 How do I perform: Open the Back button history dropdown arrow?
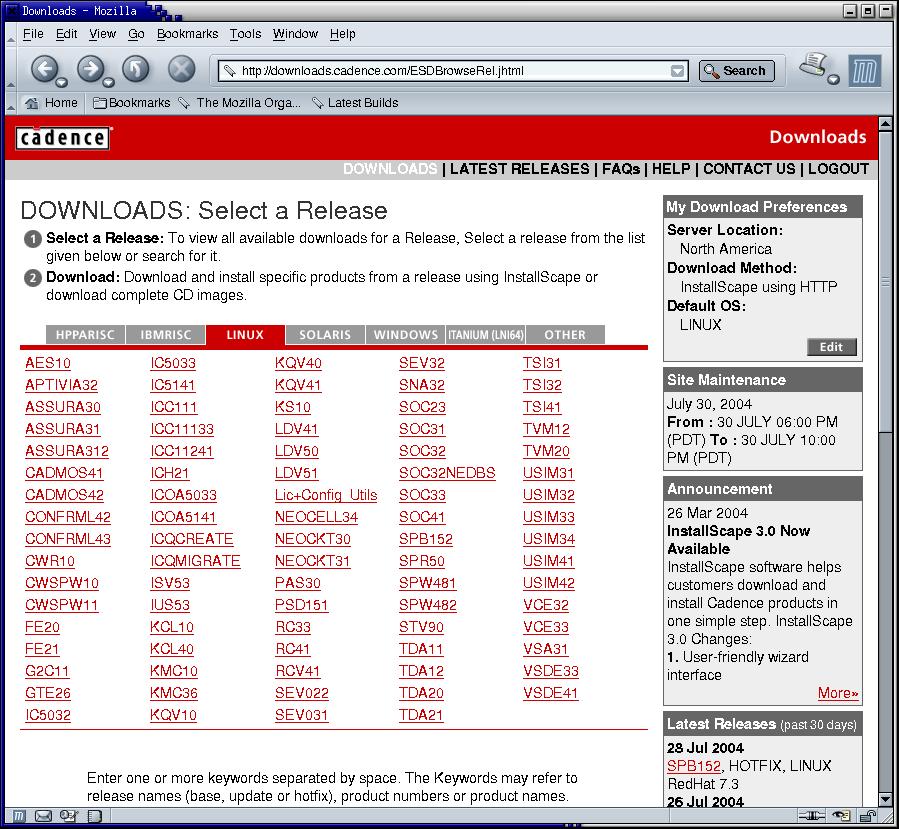tap(62, 82)
